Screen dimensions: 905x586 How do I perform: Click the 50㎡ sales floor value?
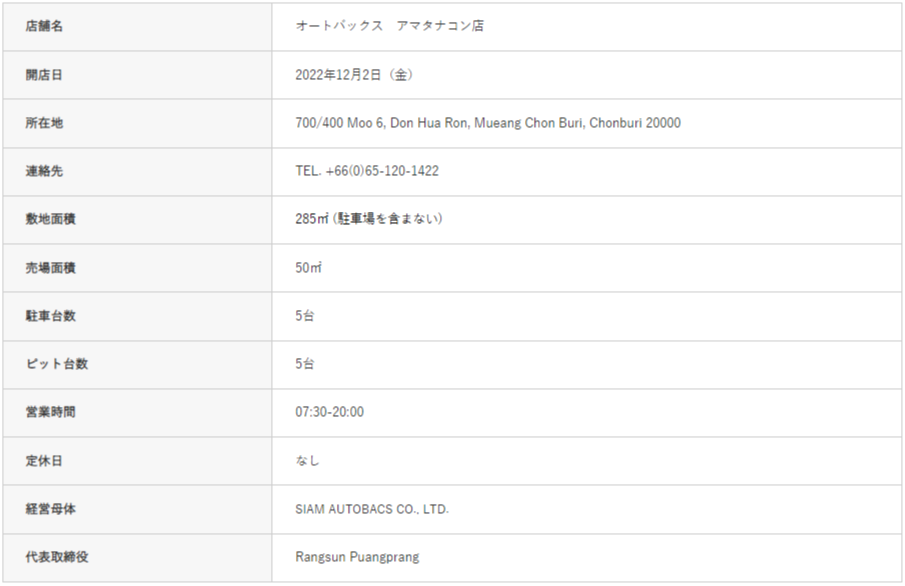click(x=308, y=268)
